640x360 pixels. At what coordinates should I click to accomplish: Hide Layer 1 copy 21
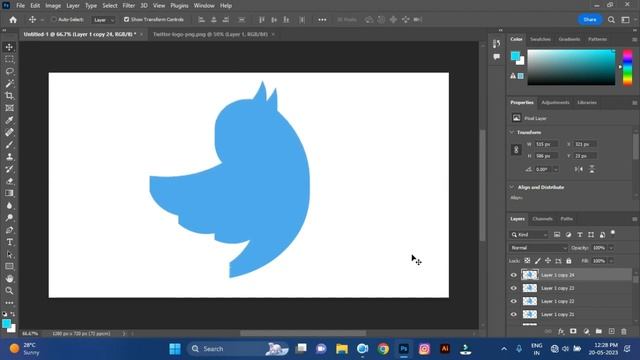[x=513, y=314]
